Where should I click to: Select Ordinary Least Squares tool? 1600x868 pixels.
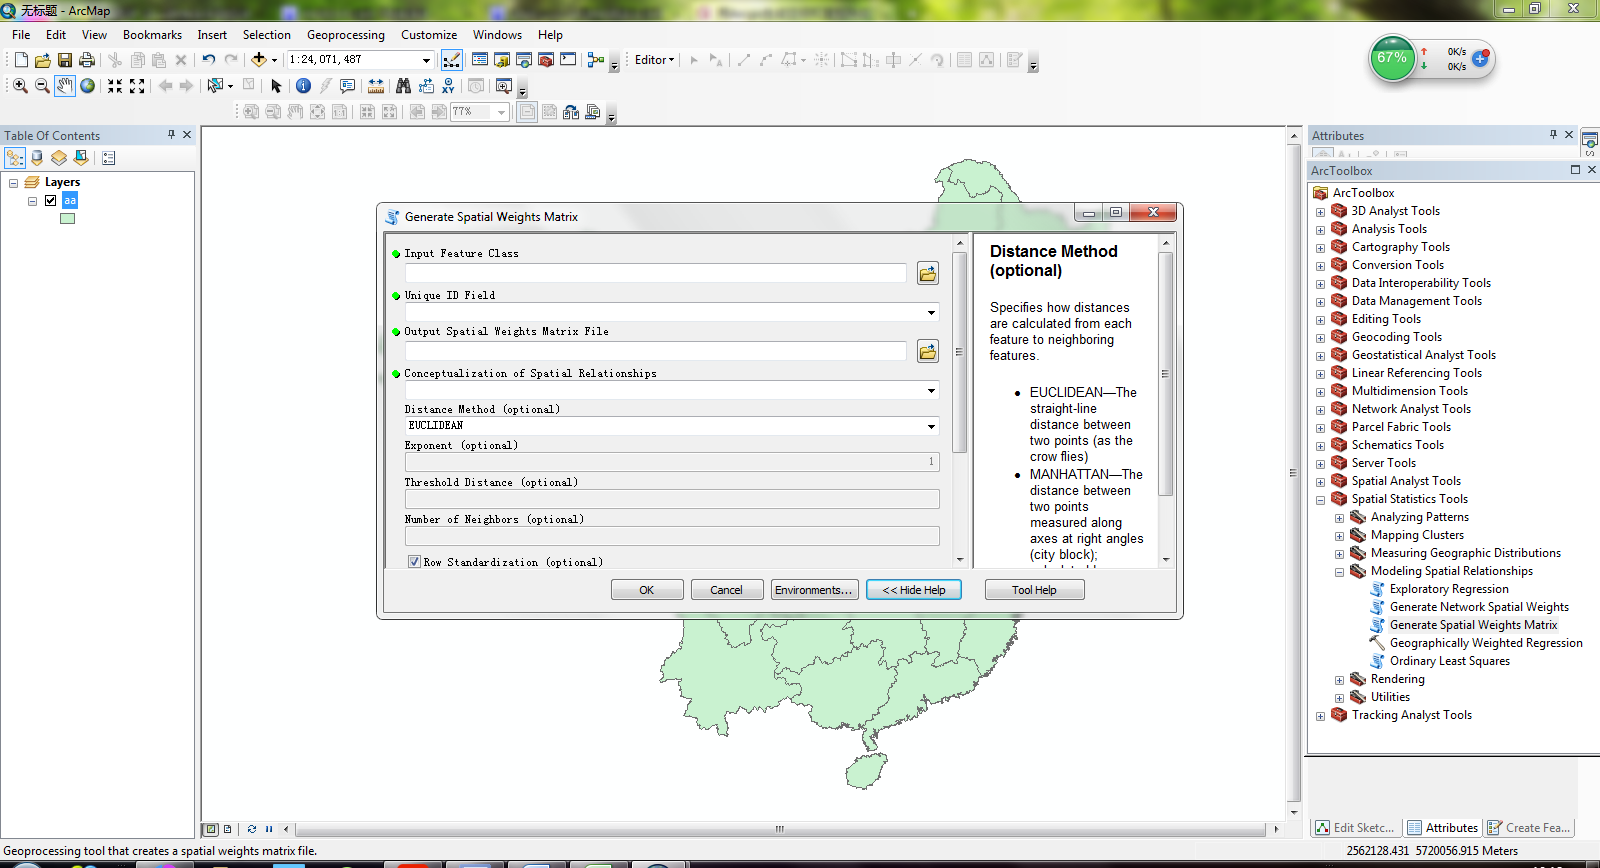click(1449, 661)
